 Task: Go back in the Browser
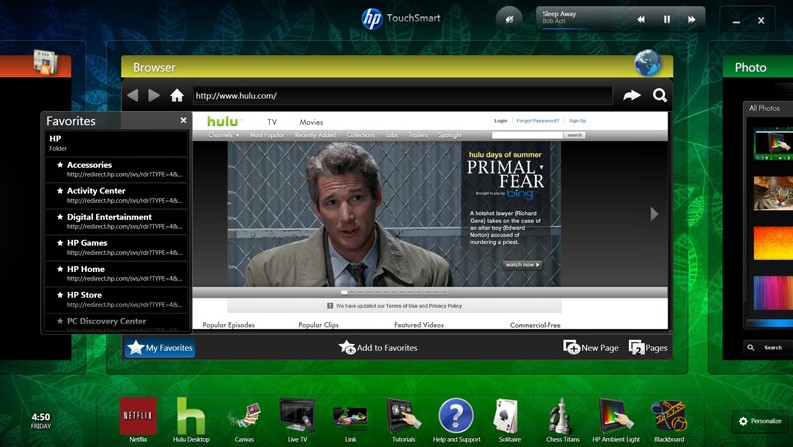(x=133, y=95)
